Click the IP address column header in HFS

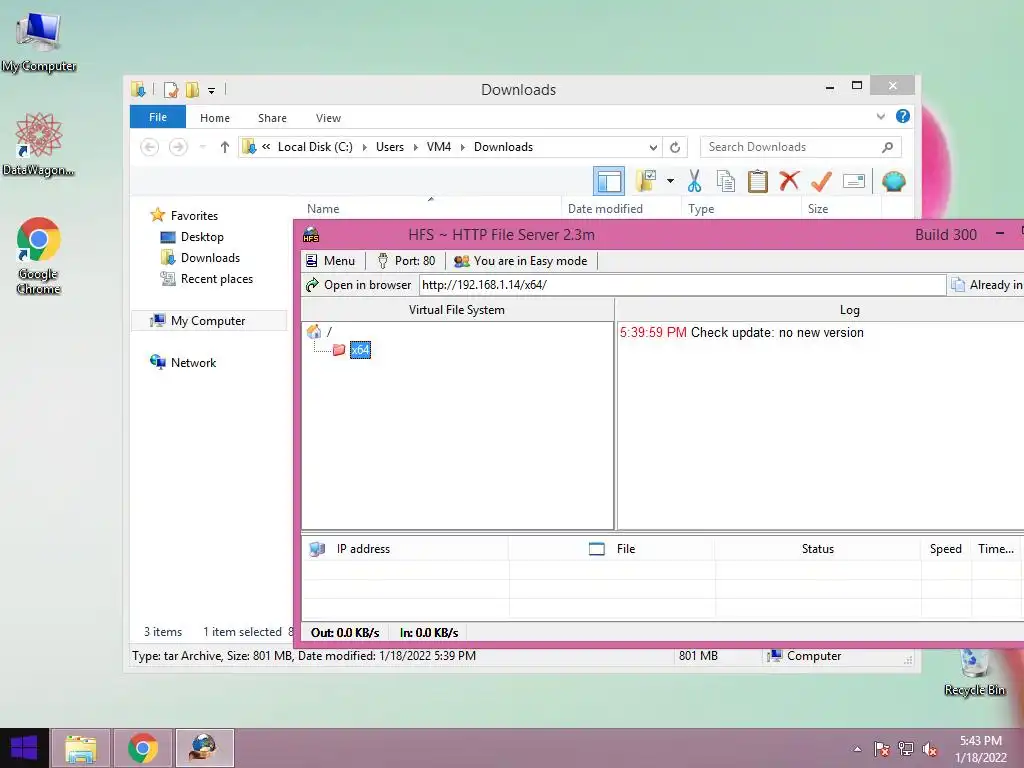tap(405, 549)
